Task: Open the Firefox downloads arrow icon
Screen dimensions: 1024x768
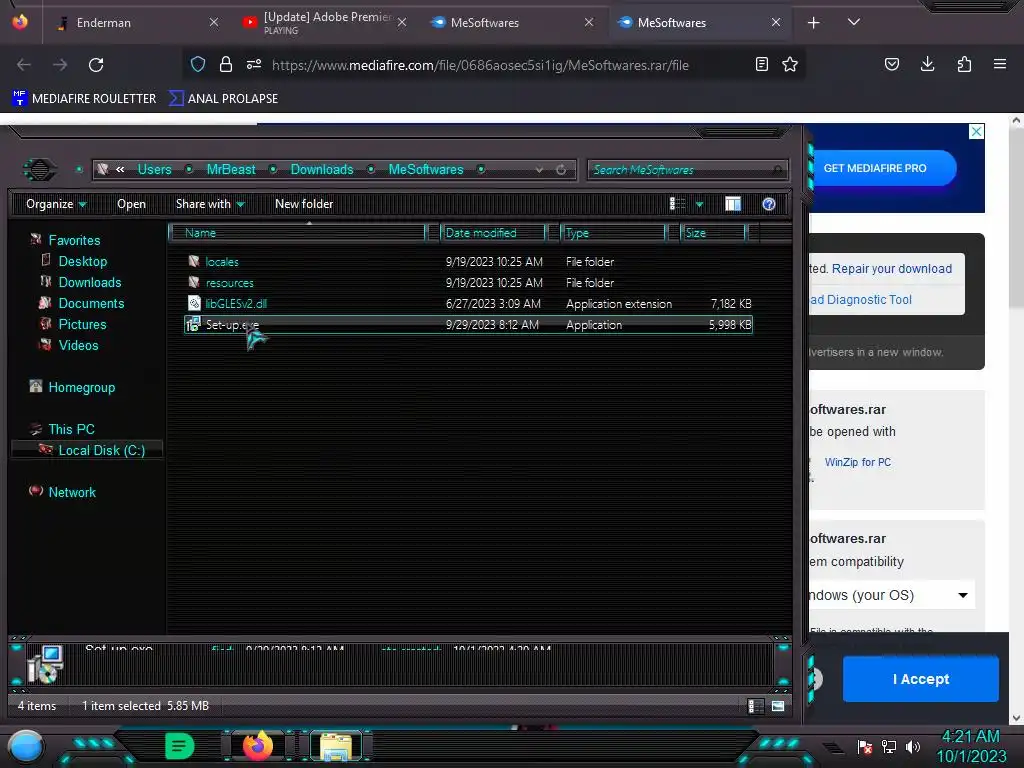Action: [x=927, y=64]
